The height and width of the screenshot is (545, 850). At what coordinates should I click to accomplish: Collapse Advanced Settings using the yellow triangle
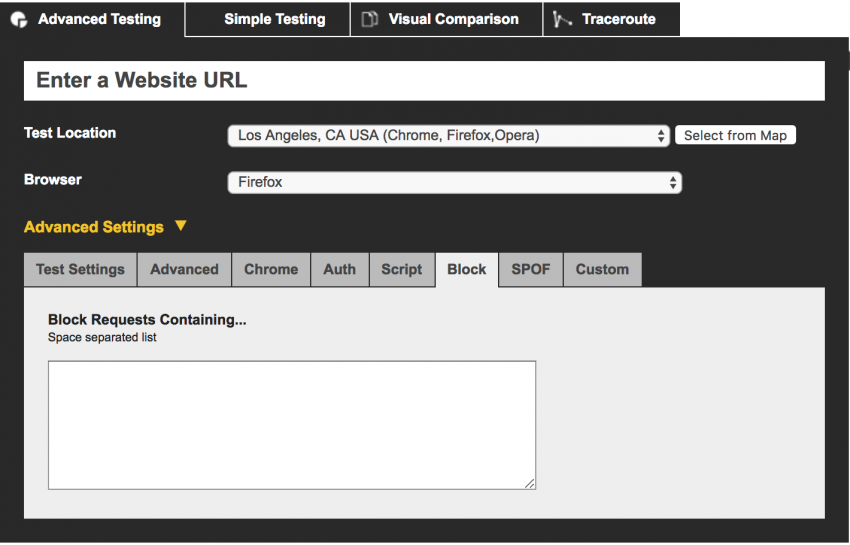pos(180,226)
